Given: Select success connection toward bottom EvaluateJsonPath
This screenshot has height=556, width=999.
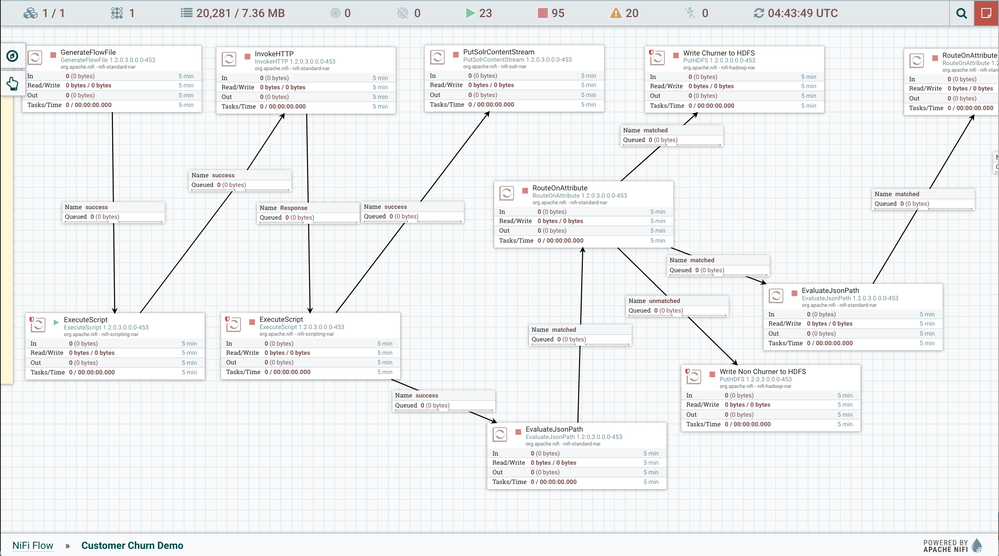Looking at the screenshot, I should (444, 400).
